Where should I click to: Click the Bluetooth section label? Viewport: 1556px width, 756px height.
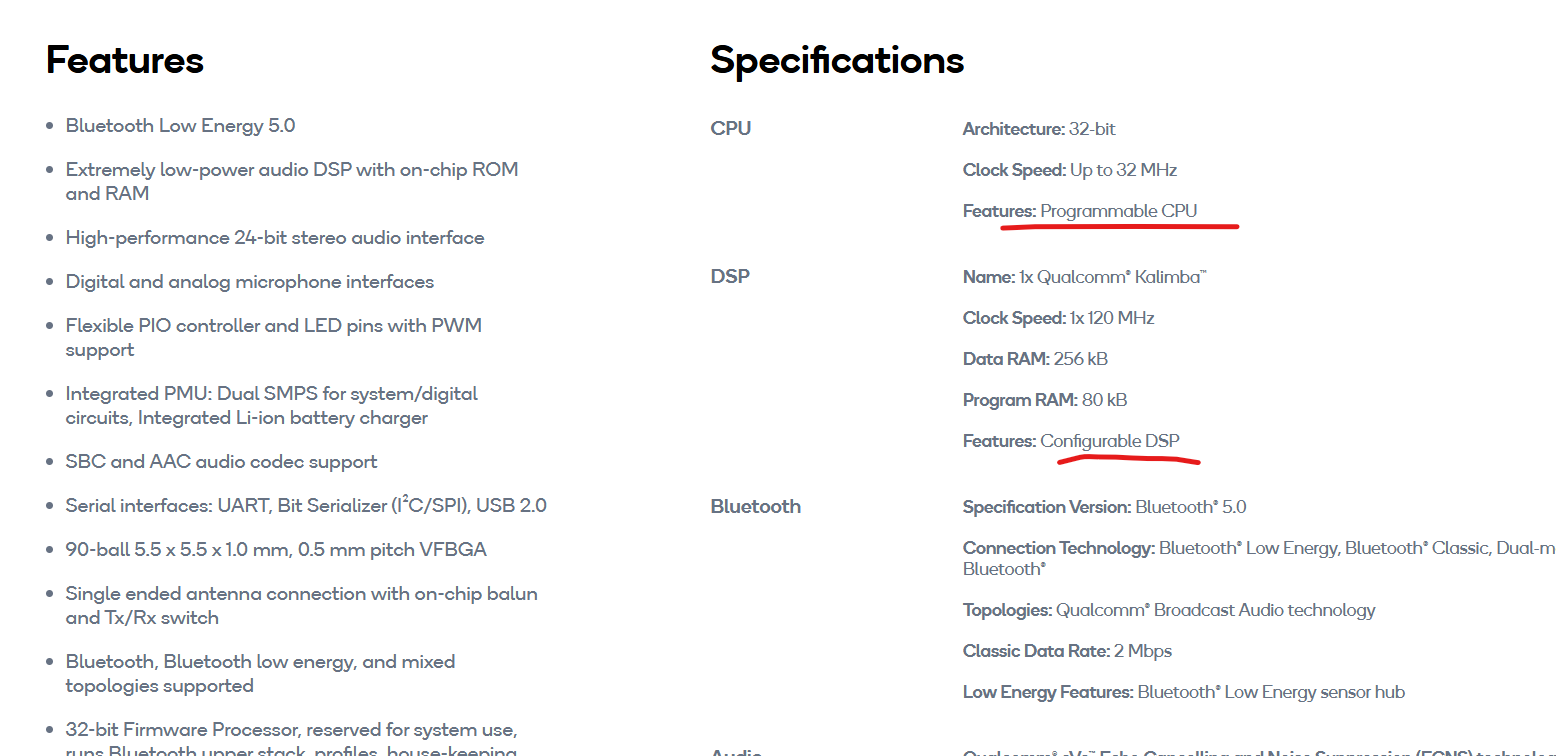pos(755,507)
